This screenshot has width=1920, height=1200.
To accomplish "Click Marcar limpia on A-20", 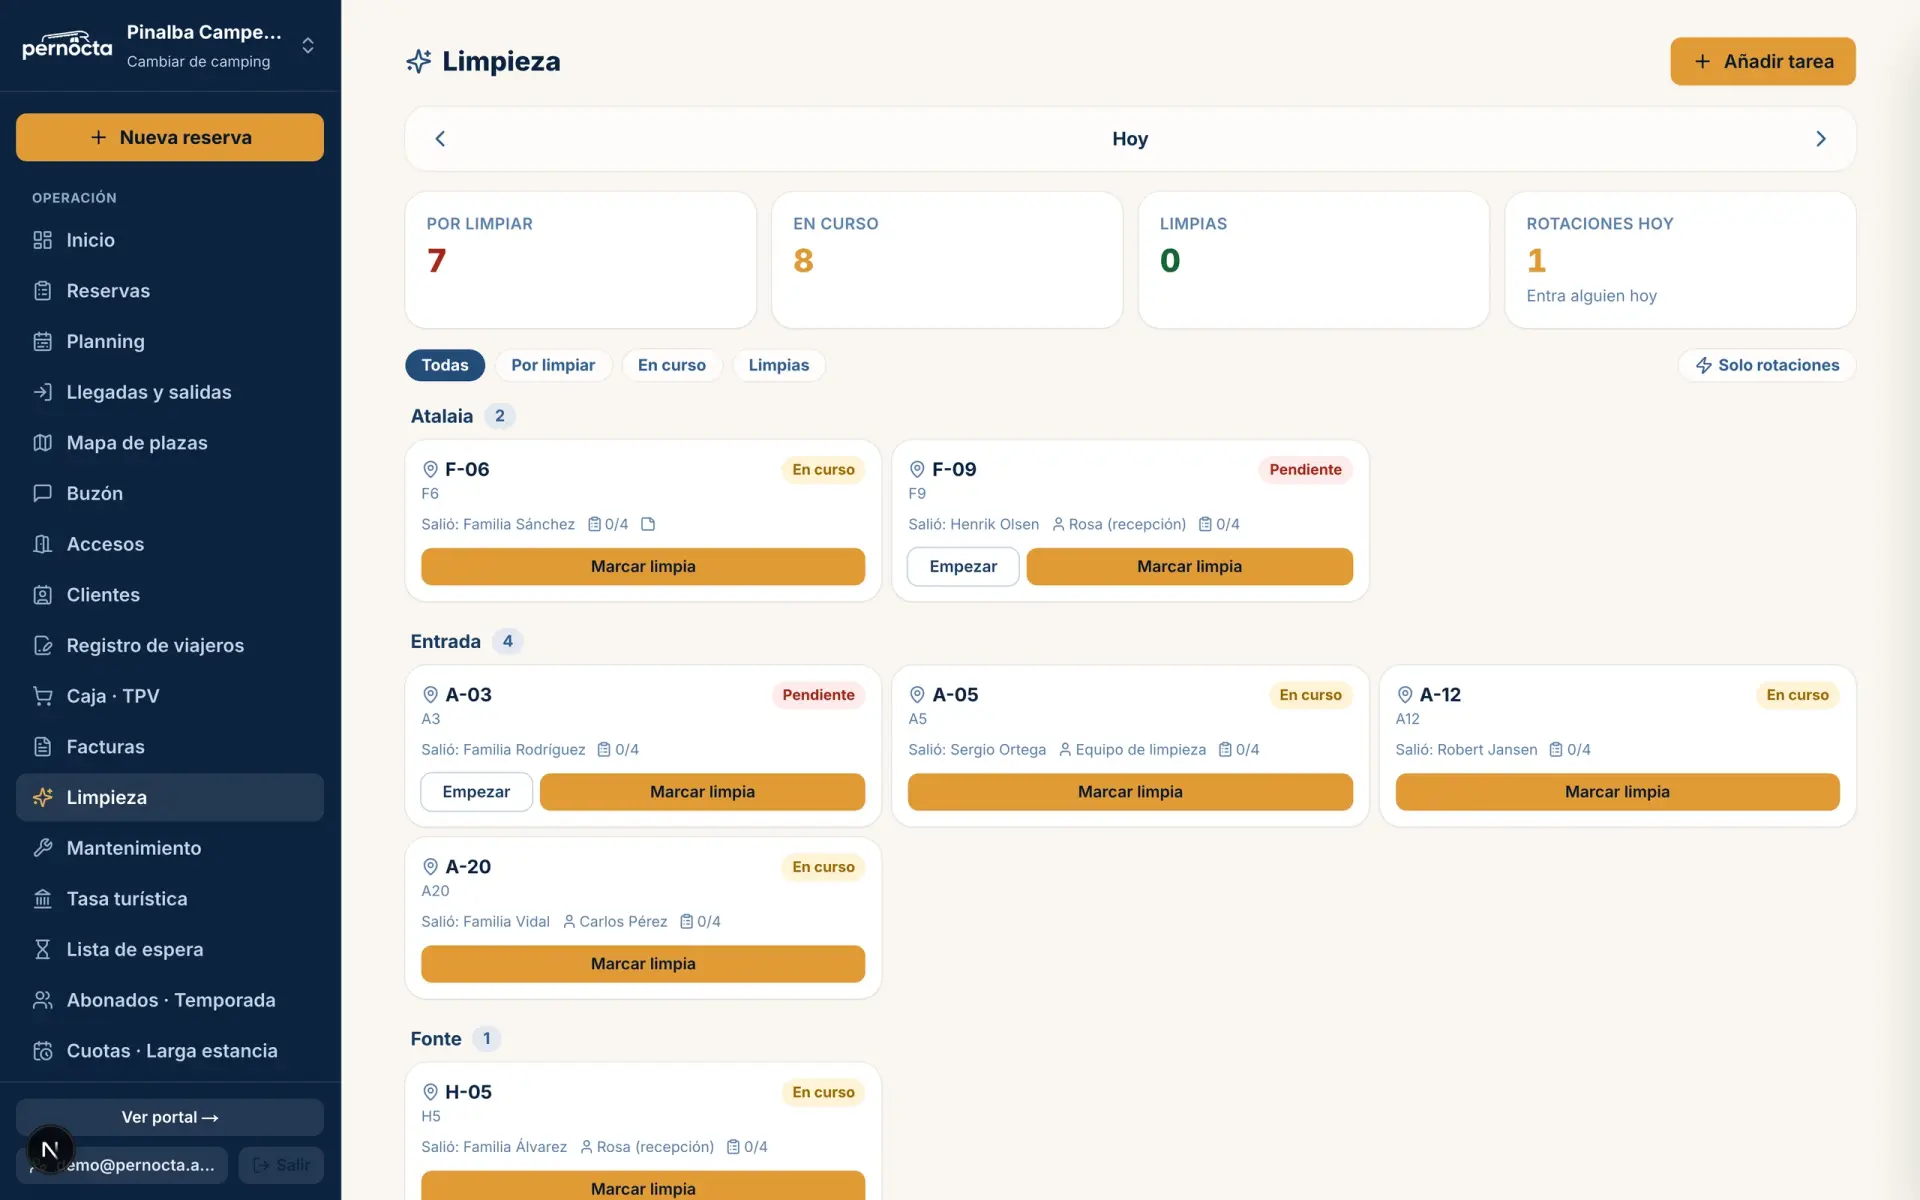I will point(643,964).
